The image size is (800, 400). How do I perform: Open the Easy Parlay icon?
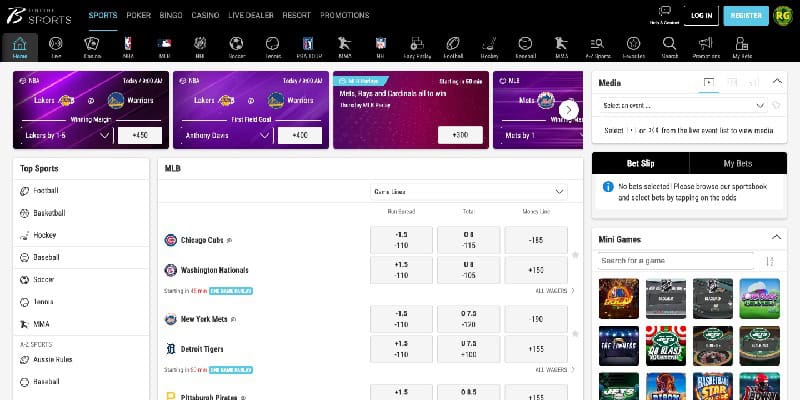click(417, 47)
